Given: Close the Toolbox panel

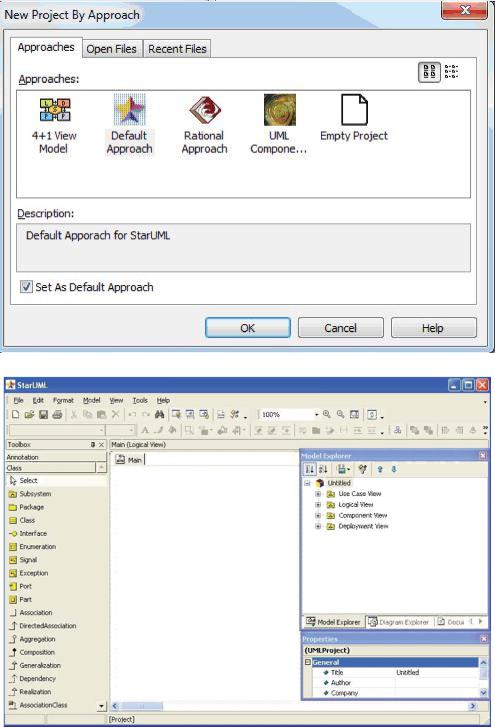Looking at the screenshot, I should point(101,444).
